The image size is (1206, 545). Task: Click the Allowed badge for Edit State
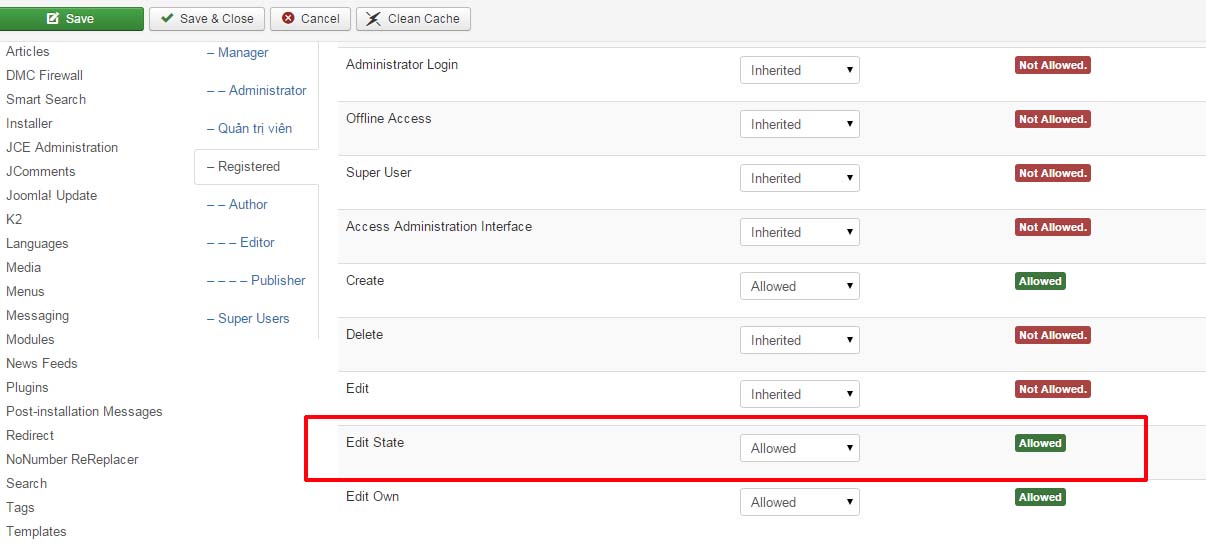click(x=1040, y=443)
